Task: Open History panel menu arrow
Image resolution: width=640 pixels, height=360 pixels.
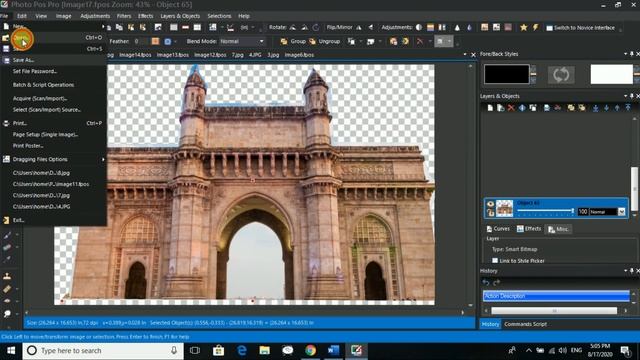Action: coord(625,271)
